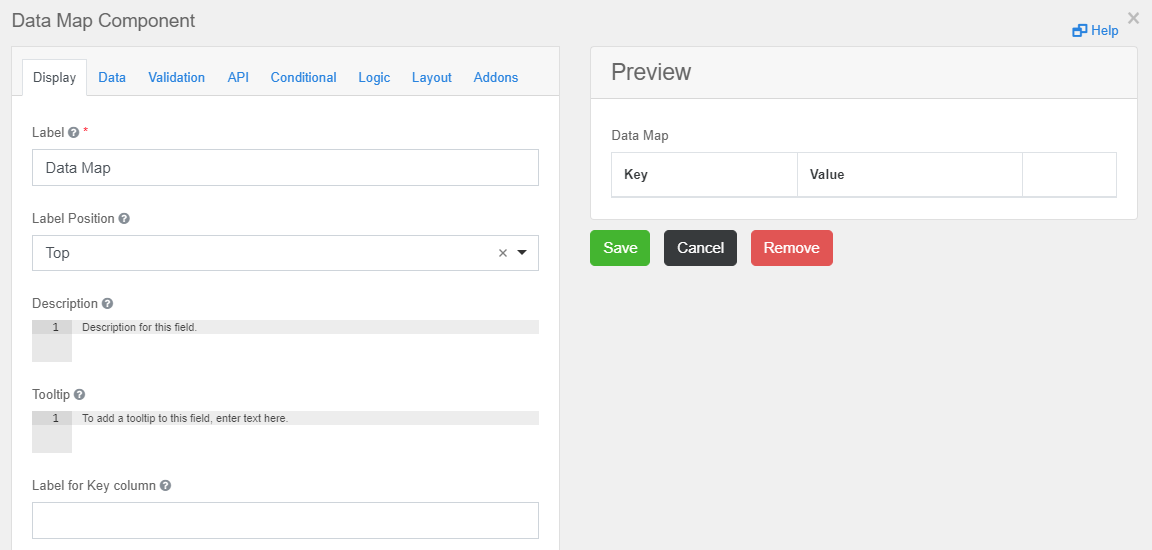Click line number 1 in Tooltip editor
1152x550 pixels.
(56, 418)
